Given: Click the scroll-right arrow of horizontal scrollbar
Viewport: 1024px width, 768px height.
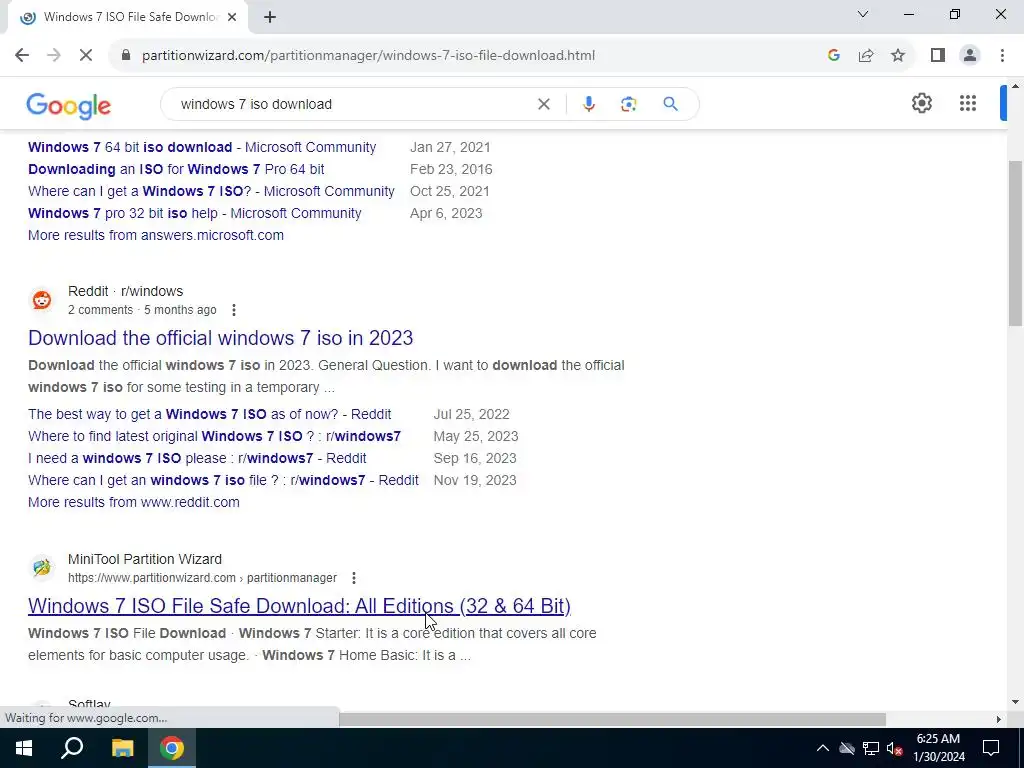Looking at the screenshot, I should click(x=998, y=719).
